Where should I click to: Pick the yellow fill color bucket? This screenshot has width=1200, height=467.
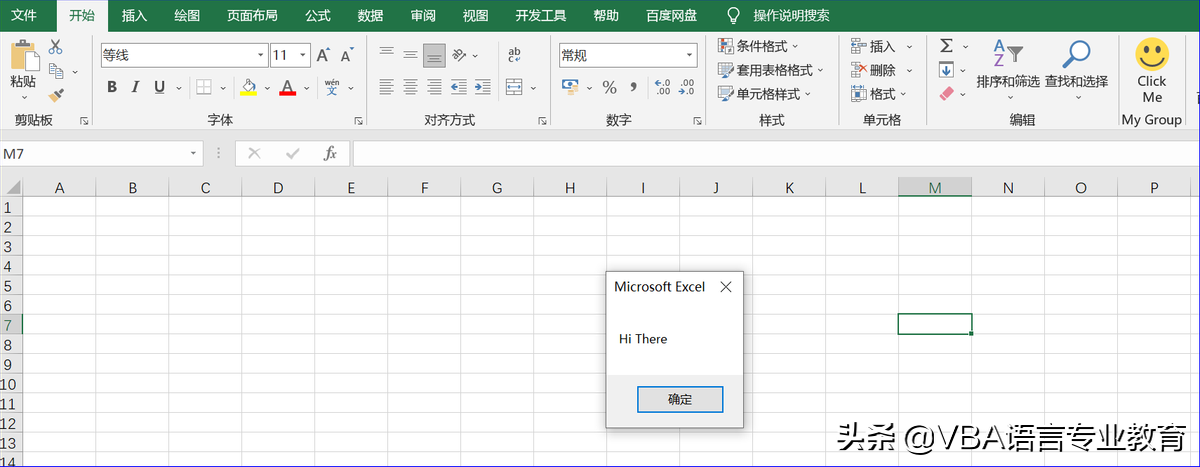coord(248,87)
